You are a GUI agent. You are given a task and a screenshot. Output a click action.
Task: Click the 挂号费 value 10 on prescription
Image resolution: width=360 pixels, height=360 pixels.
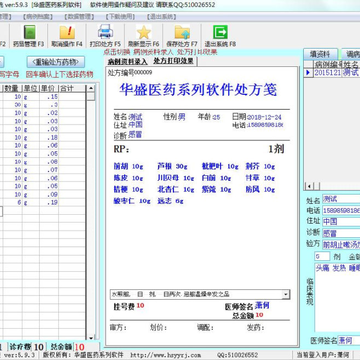[x=140, y=306]
